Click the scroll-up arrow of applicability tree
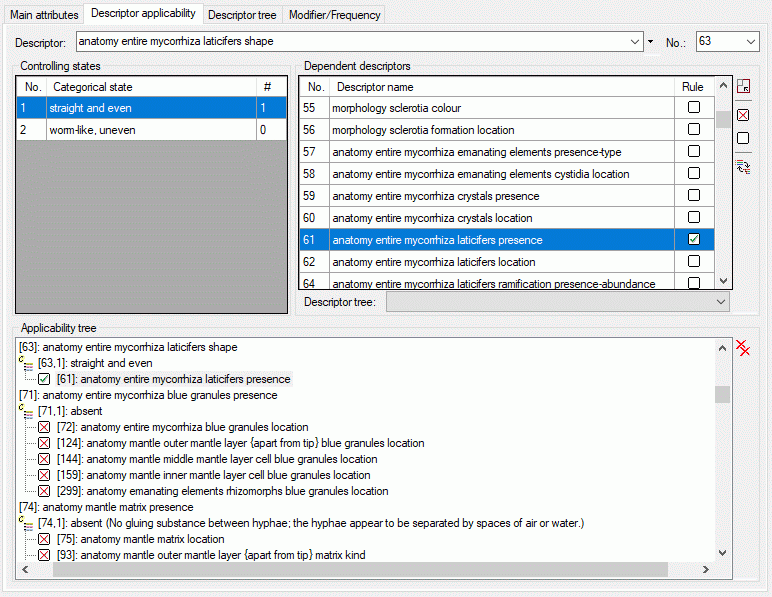This screenshot has width=772, height=597. (x=722, y=348)
